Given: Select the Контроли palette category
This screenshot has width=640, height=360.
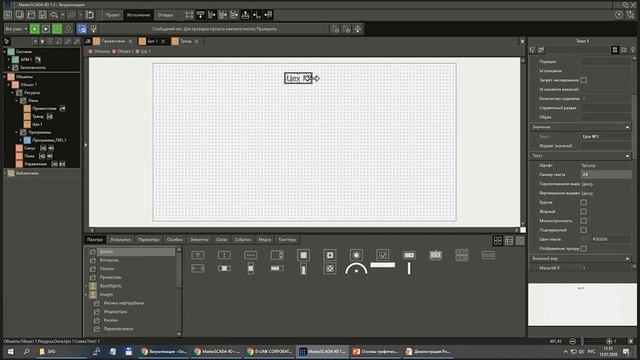Looking at the screenshot, I should [x=109, y=260].
